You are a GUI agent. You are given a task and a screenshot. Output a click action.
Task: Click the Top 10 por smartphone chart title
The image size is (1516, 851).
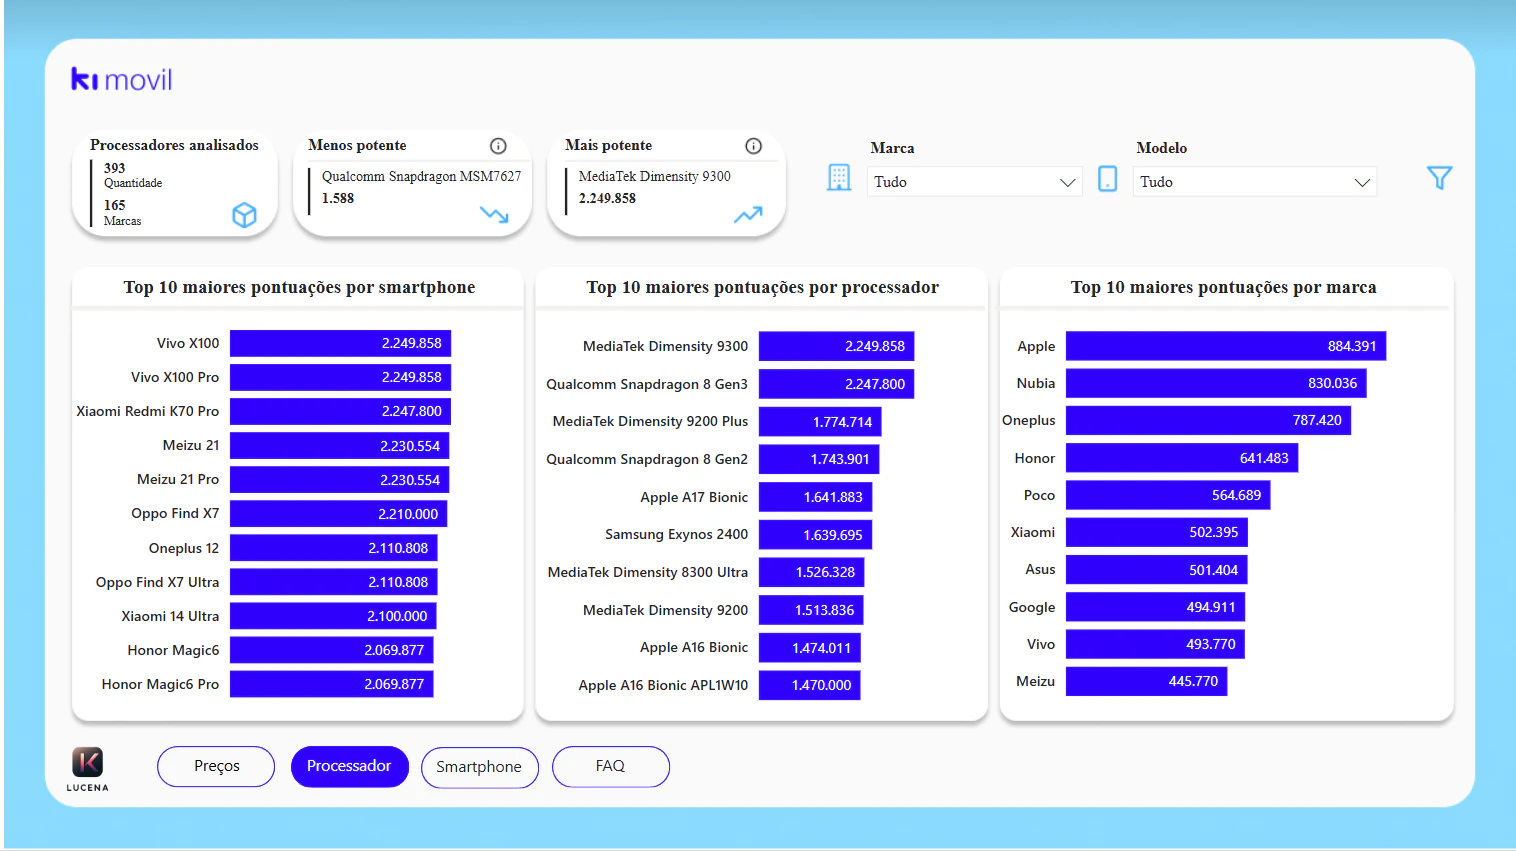point(299,288)
